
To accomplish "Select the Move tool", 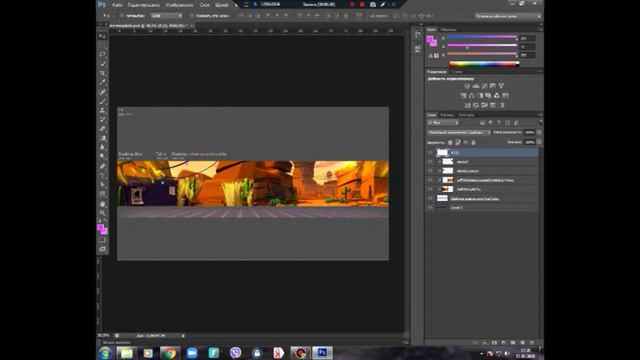I will pyautogui.click(x=102, y=36).
